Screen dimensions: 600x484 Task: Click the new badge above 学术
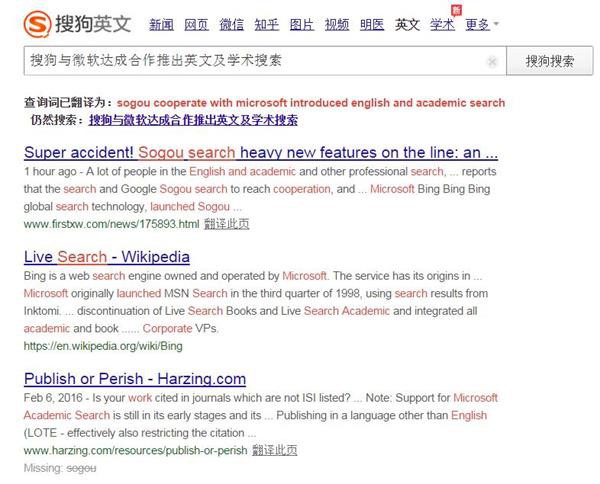coord(456,10)
